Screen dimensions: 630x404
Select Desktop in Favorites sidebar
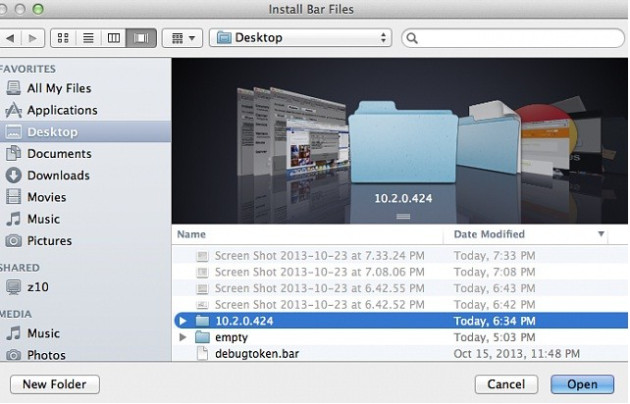click(x=85, y=132)
